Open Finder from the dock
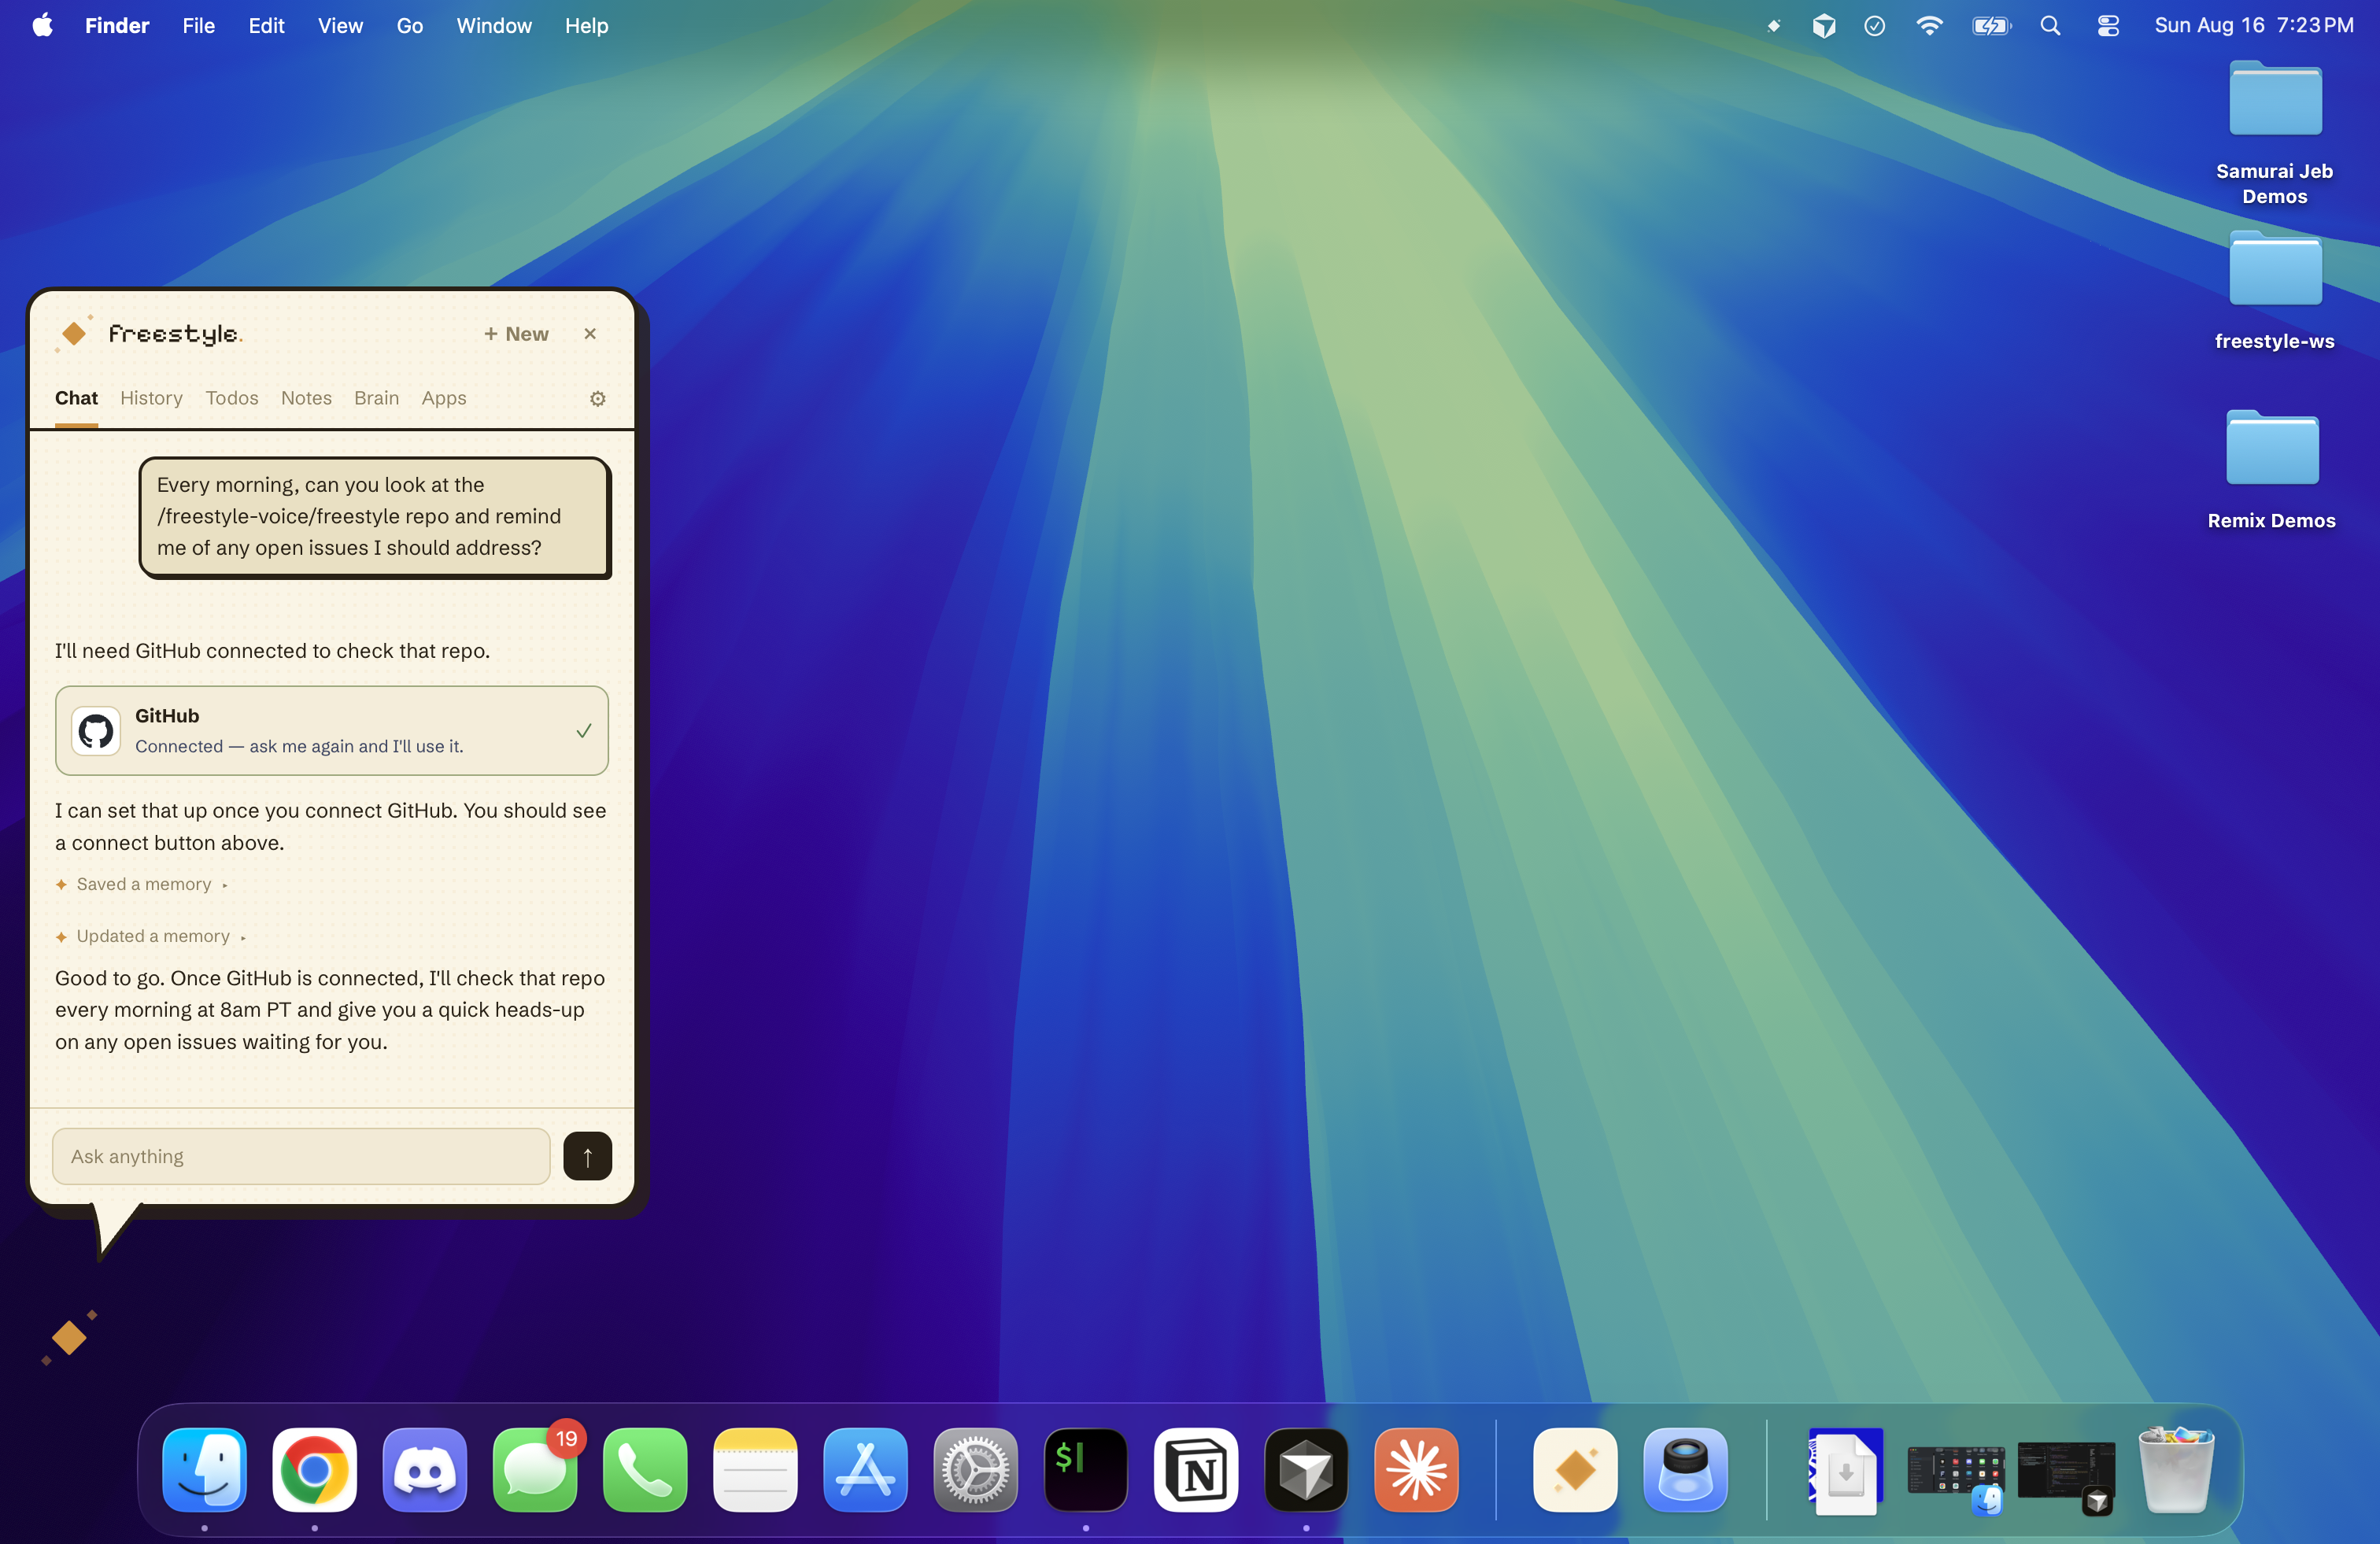This screenshot has height=1544, width=2380. point(204,1470)
